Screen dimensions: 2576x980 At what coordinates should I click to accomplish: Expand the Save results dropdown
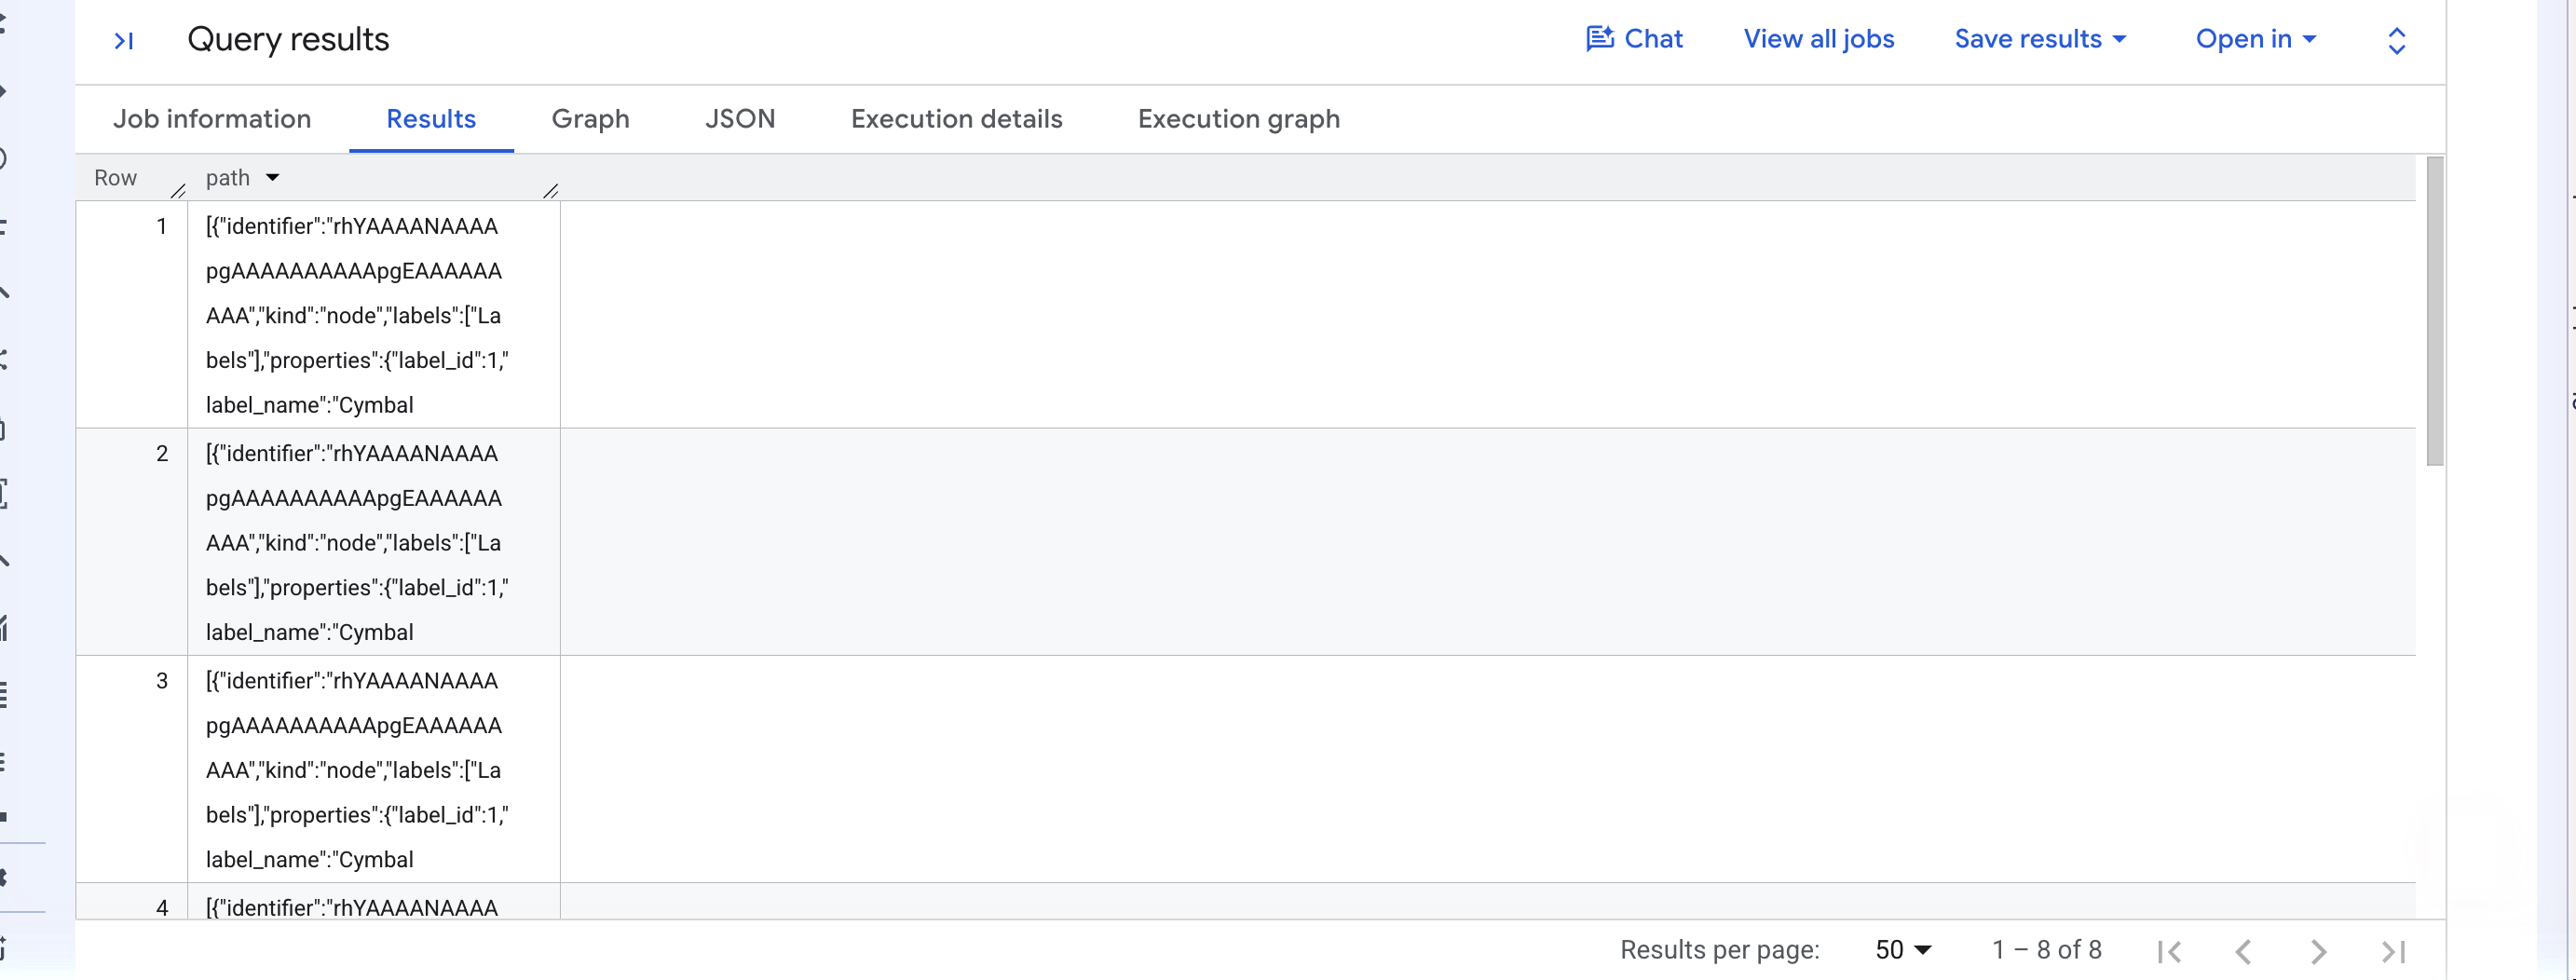click(x=2040, y=39)
